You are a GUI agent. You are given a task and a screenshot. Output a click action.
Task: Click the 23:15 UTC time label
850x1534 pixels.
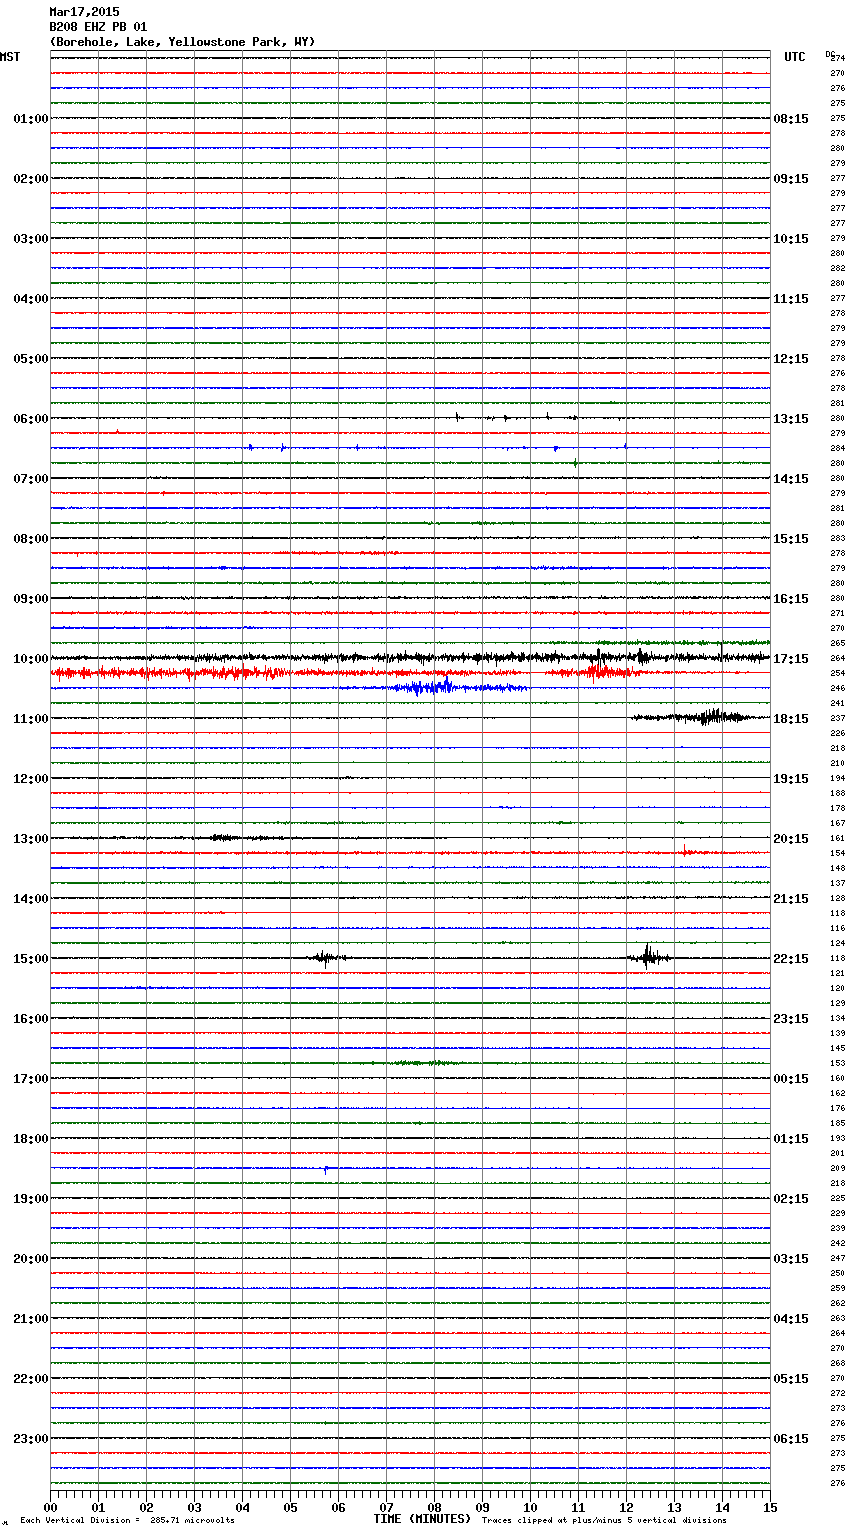[x=791, y=1019]
